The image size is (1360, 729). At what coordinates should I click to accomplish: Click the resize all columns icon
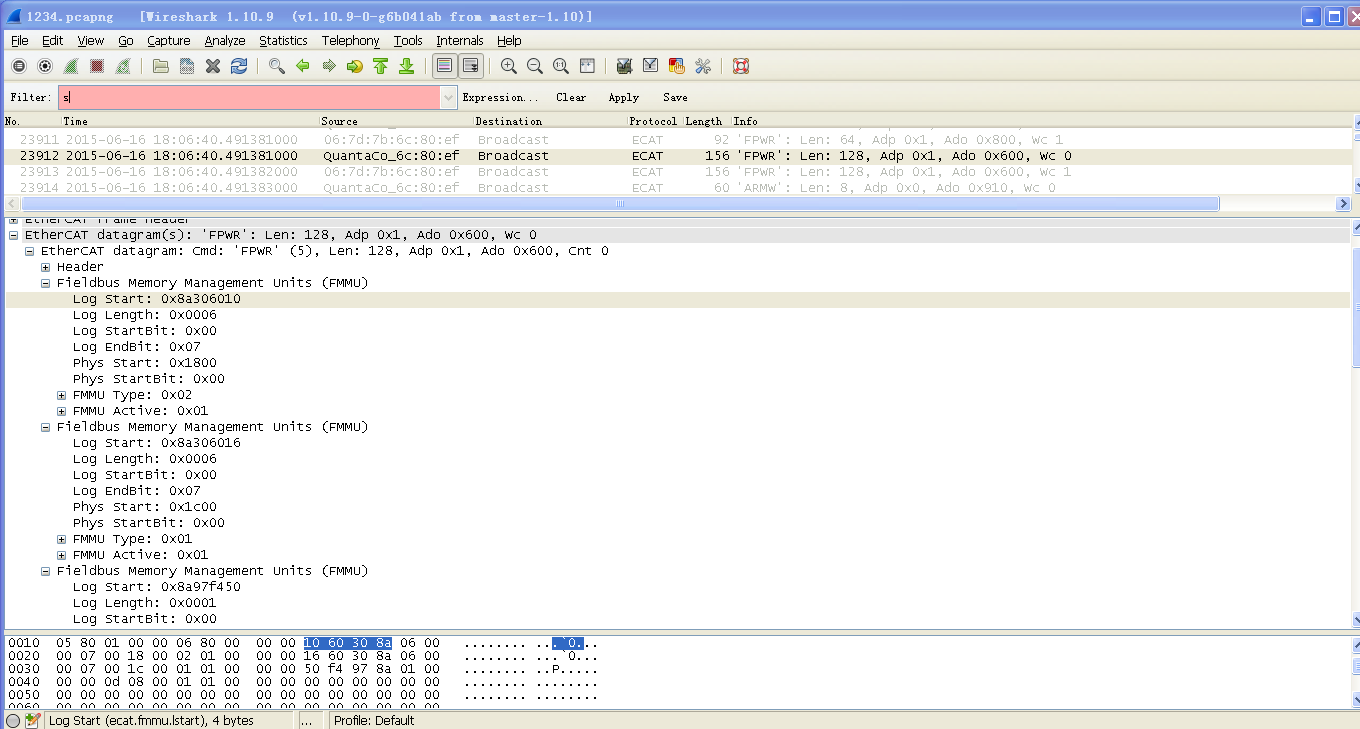click(587, 66)
